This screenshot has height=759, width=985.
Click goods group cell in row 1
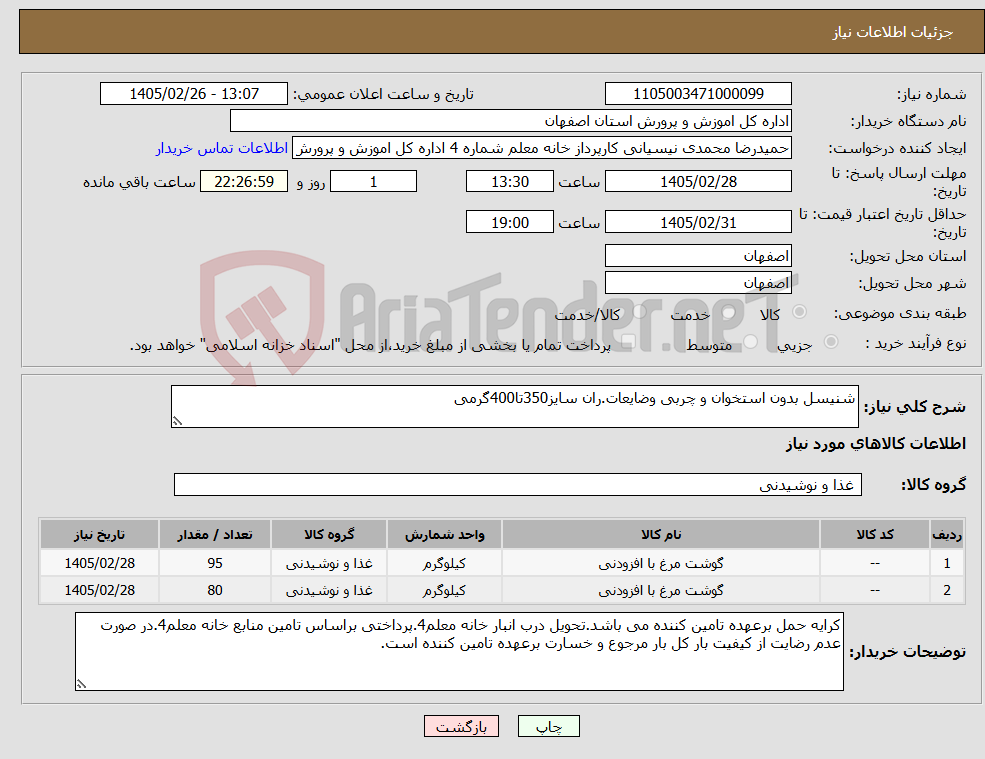click(x=329, y=563)
